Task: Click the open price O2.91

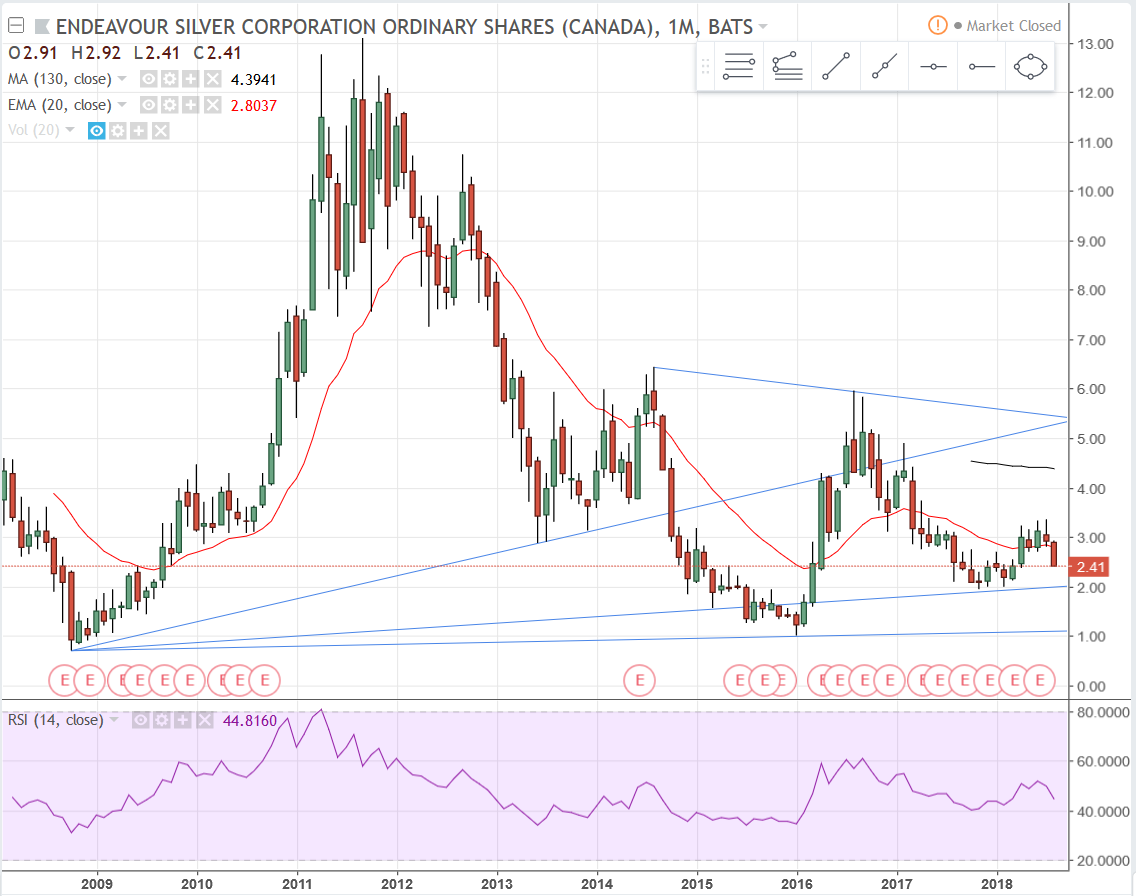Action: click(x=33, y=53)
